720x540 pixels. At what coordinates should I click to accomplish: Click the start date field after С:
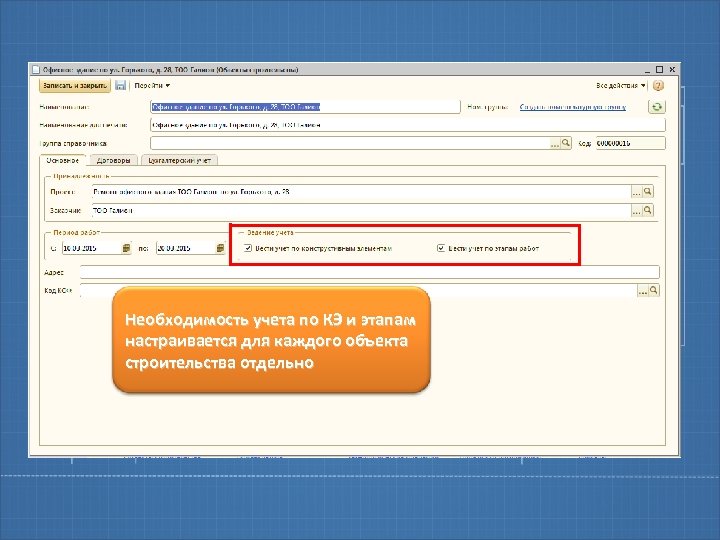point(92,248)
